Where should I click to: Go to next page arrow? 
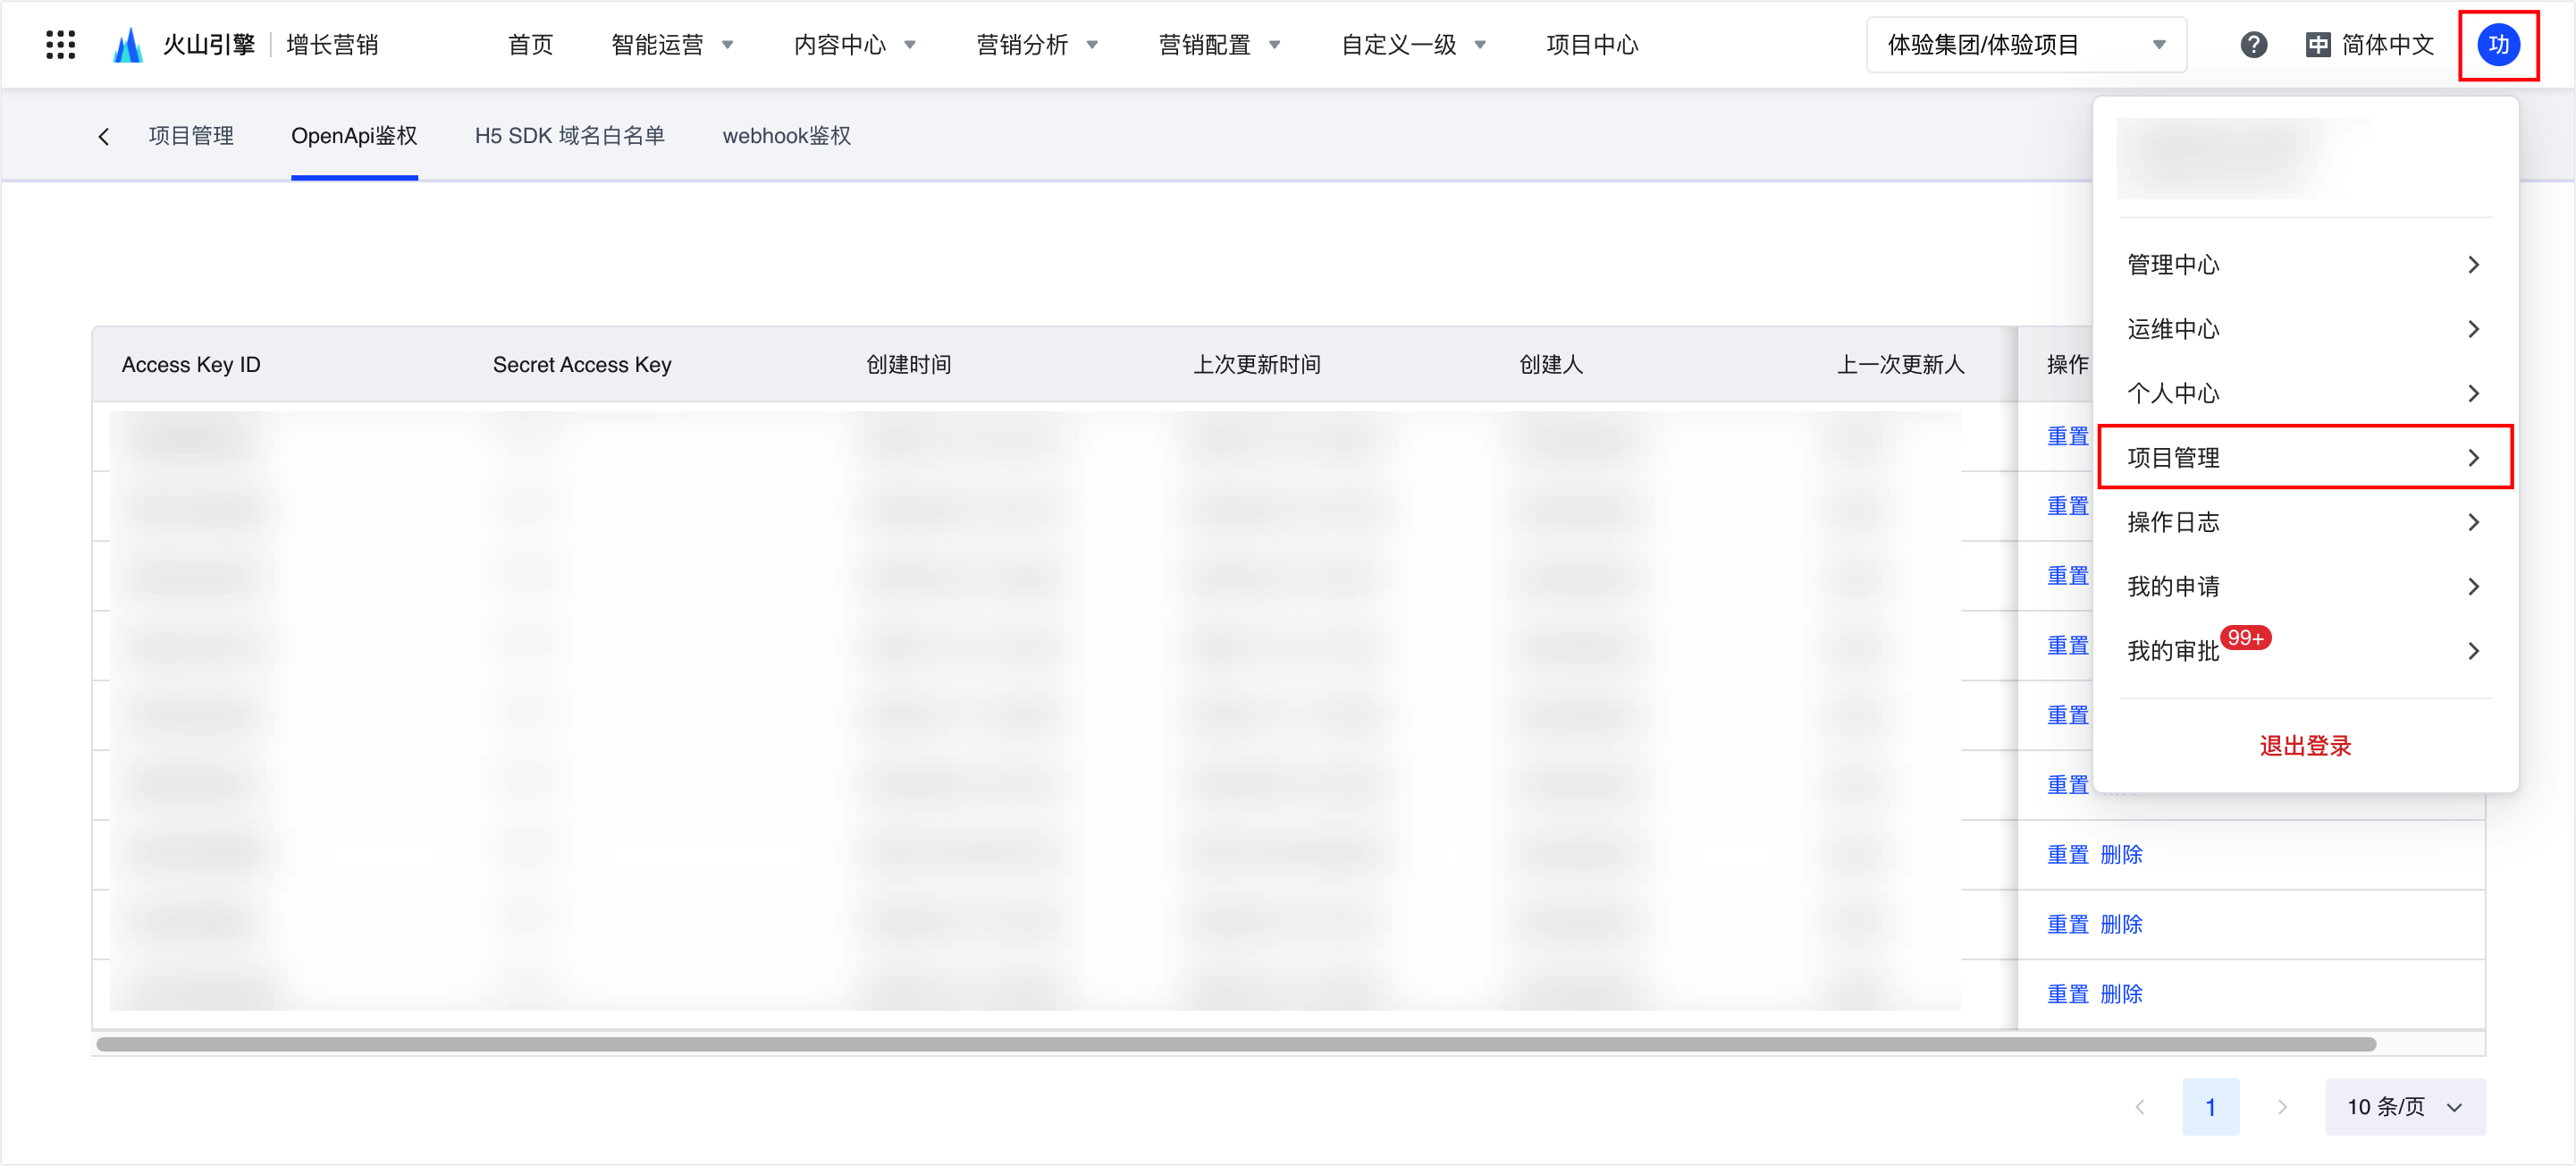click(2282, 1107)
